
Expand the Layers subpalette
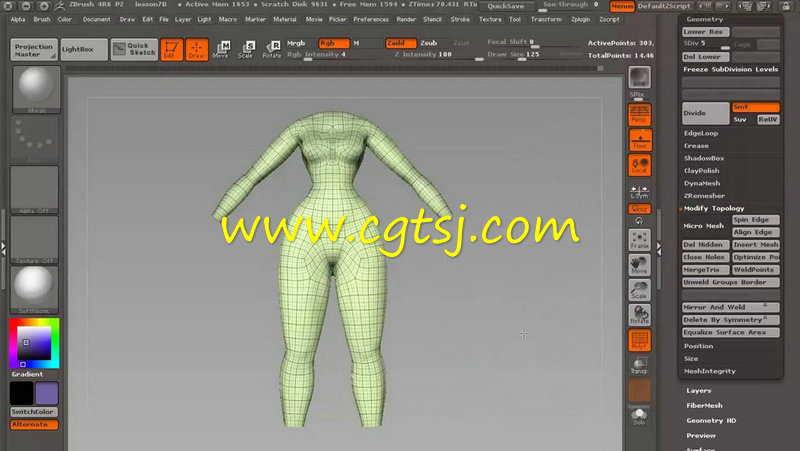(x=698, y=391)
